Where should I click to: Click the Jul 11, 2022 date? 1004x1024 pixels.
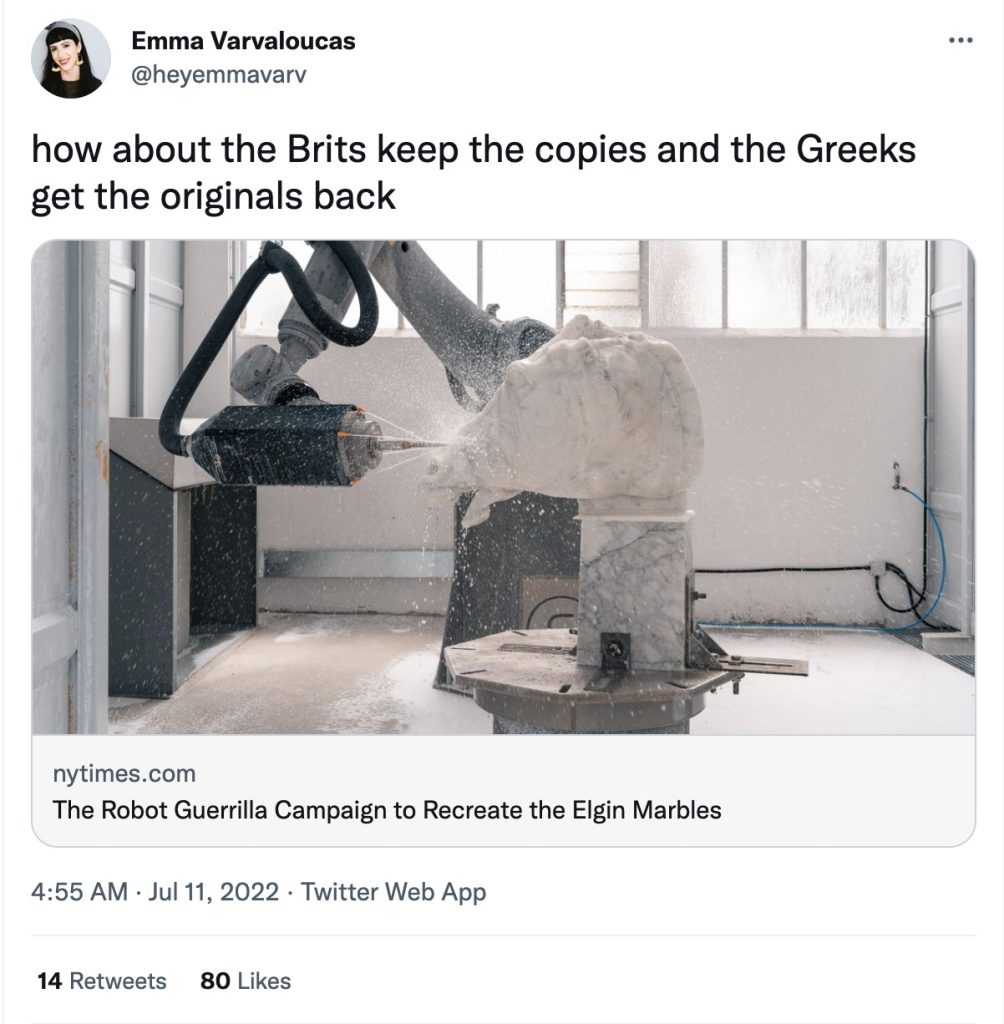tap(213, 891)
